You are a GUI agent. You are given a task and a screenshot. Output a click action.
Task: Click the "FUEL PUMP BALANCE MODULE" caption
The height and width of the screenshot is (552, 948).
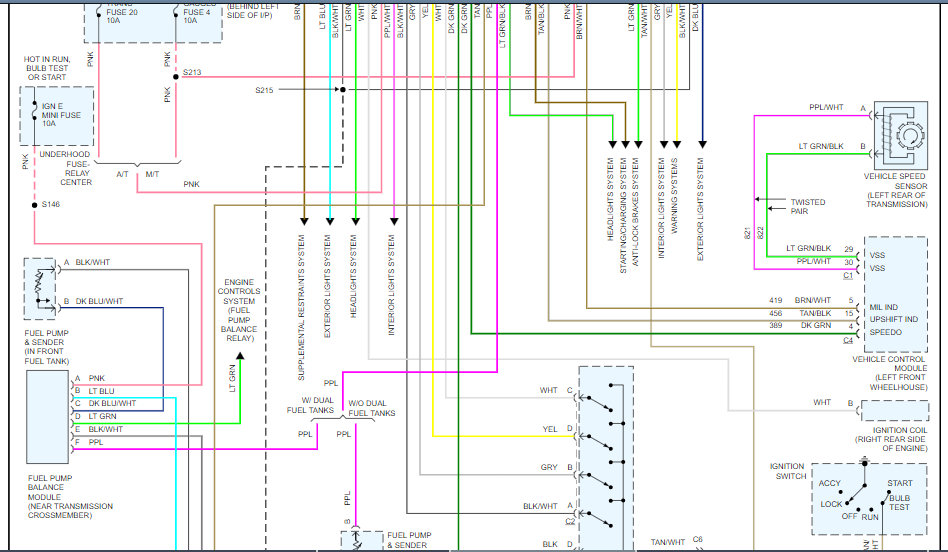[70, 496]
